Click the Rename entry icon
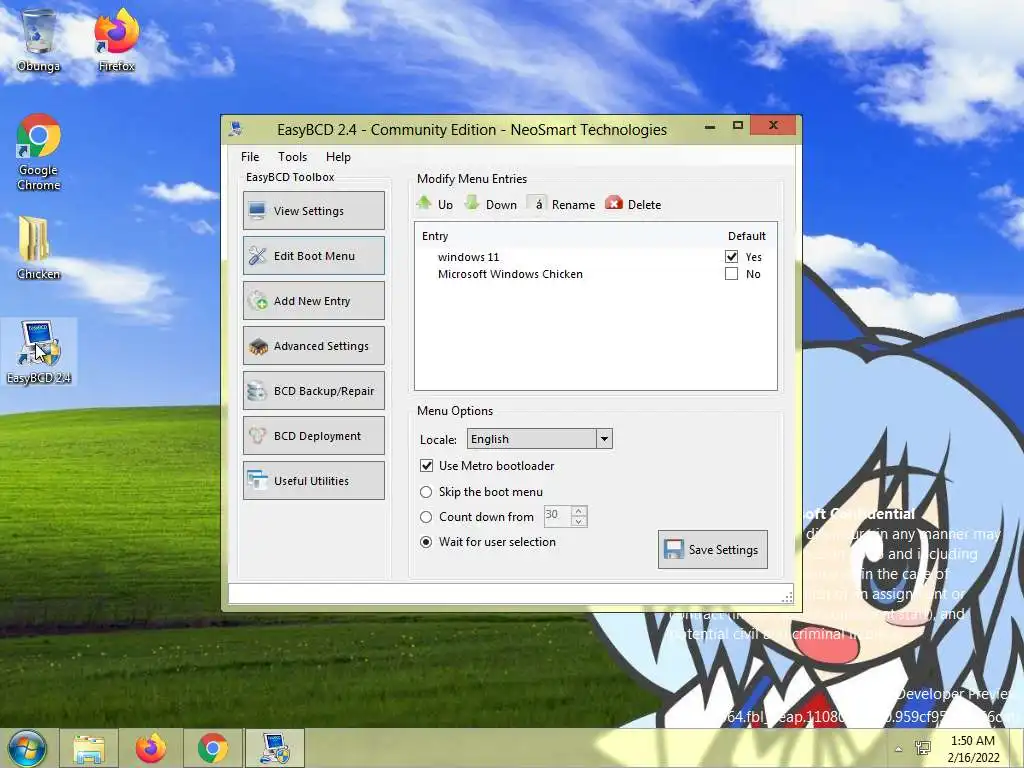Viewport: 1024px width, 768px height. pyautogui.click(x=537, y=203)
